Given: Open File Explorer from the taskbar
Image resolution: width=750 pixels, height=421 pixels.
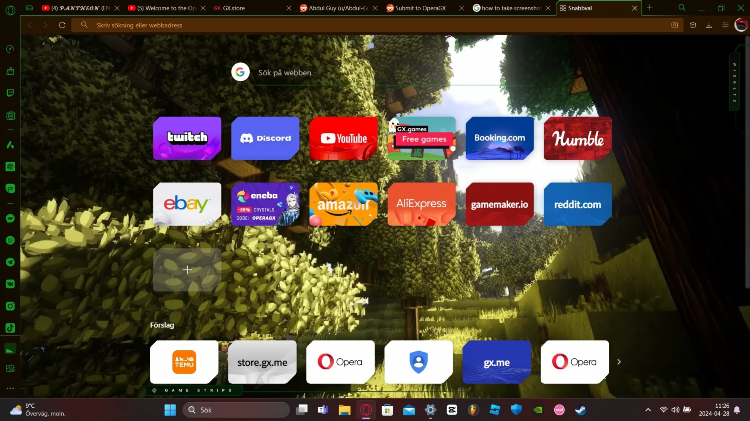Looking at the screenshot, I should 344,410.
